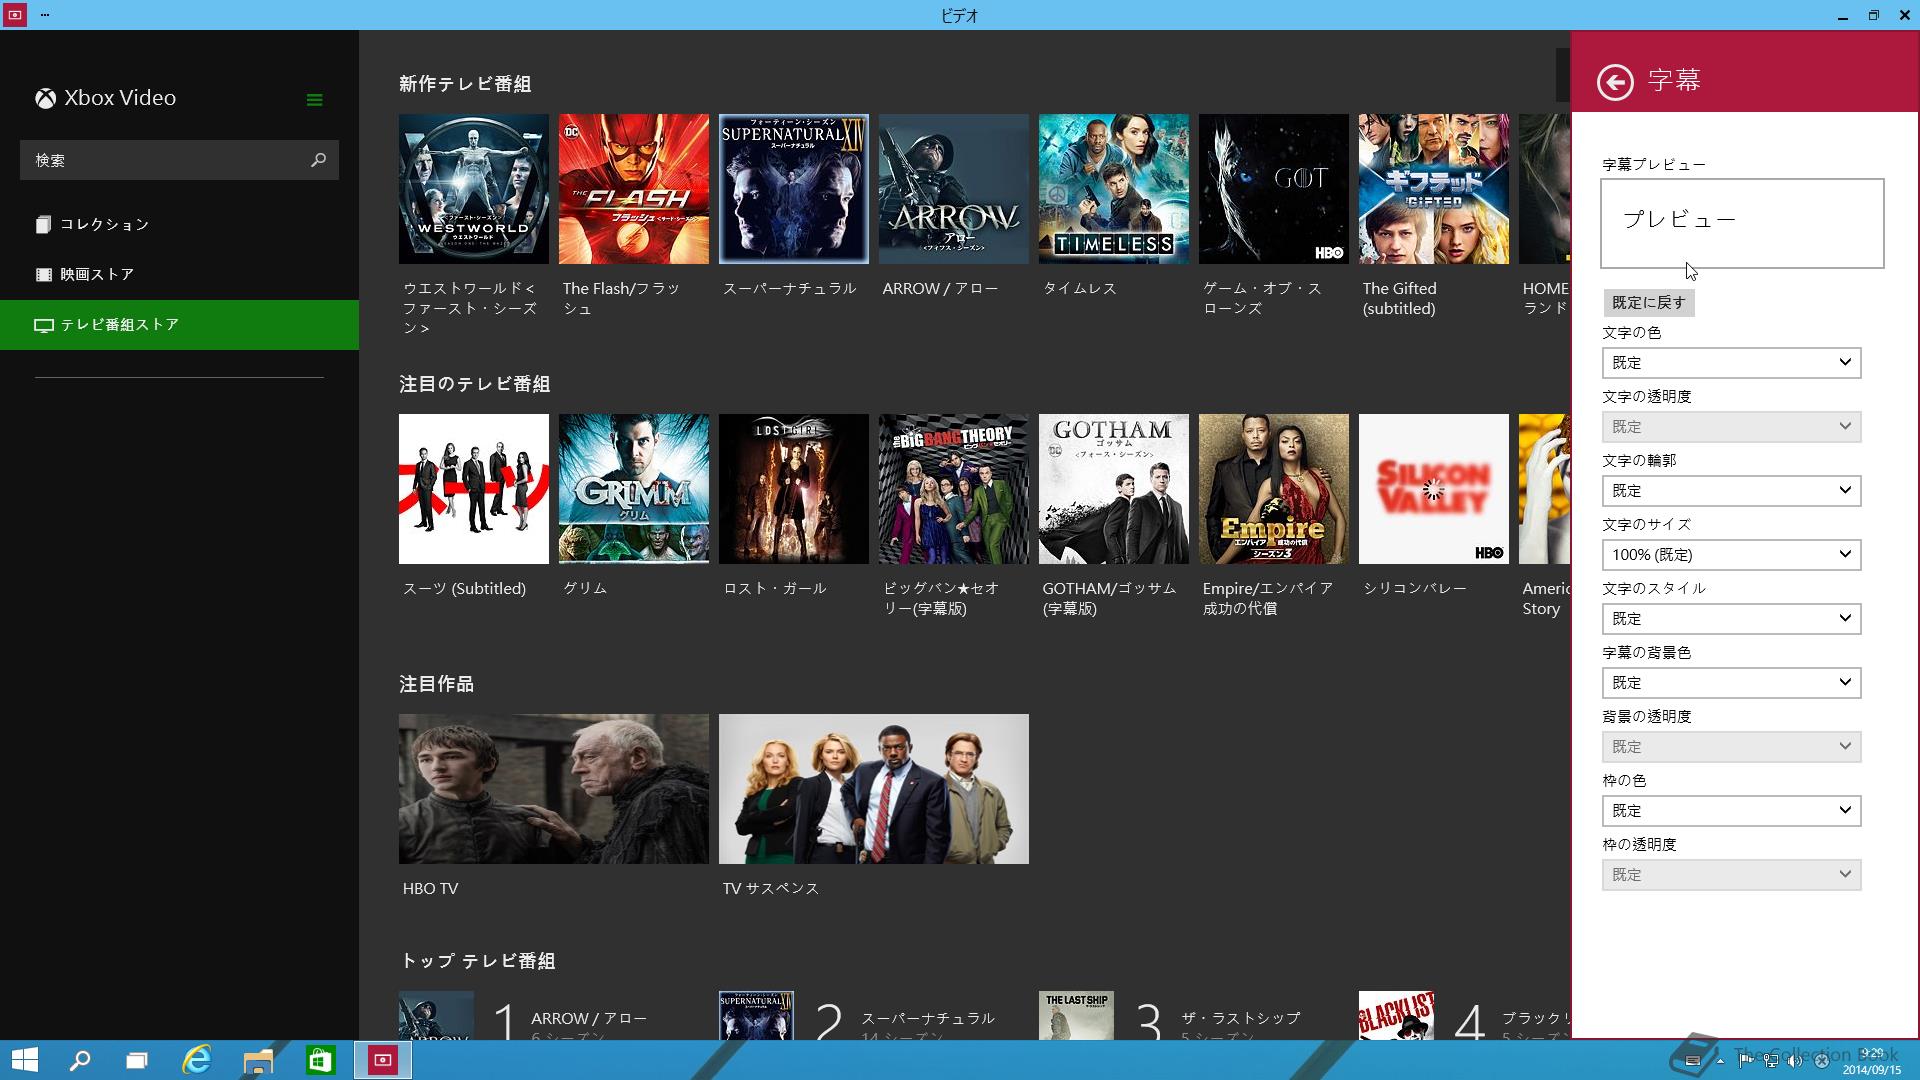Select テレビ番組ストア in sidebar
1920x1080 pixels.
coord(180,325)
